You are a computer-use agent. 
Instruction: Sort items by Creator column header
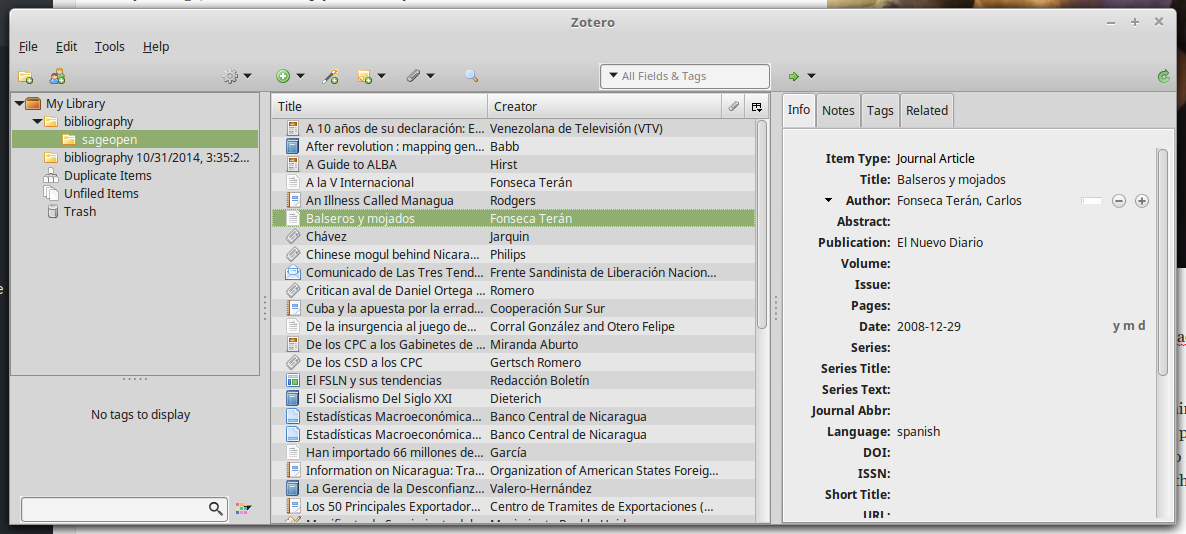coord(604,107)
